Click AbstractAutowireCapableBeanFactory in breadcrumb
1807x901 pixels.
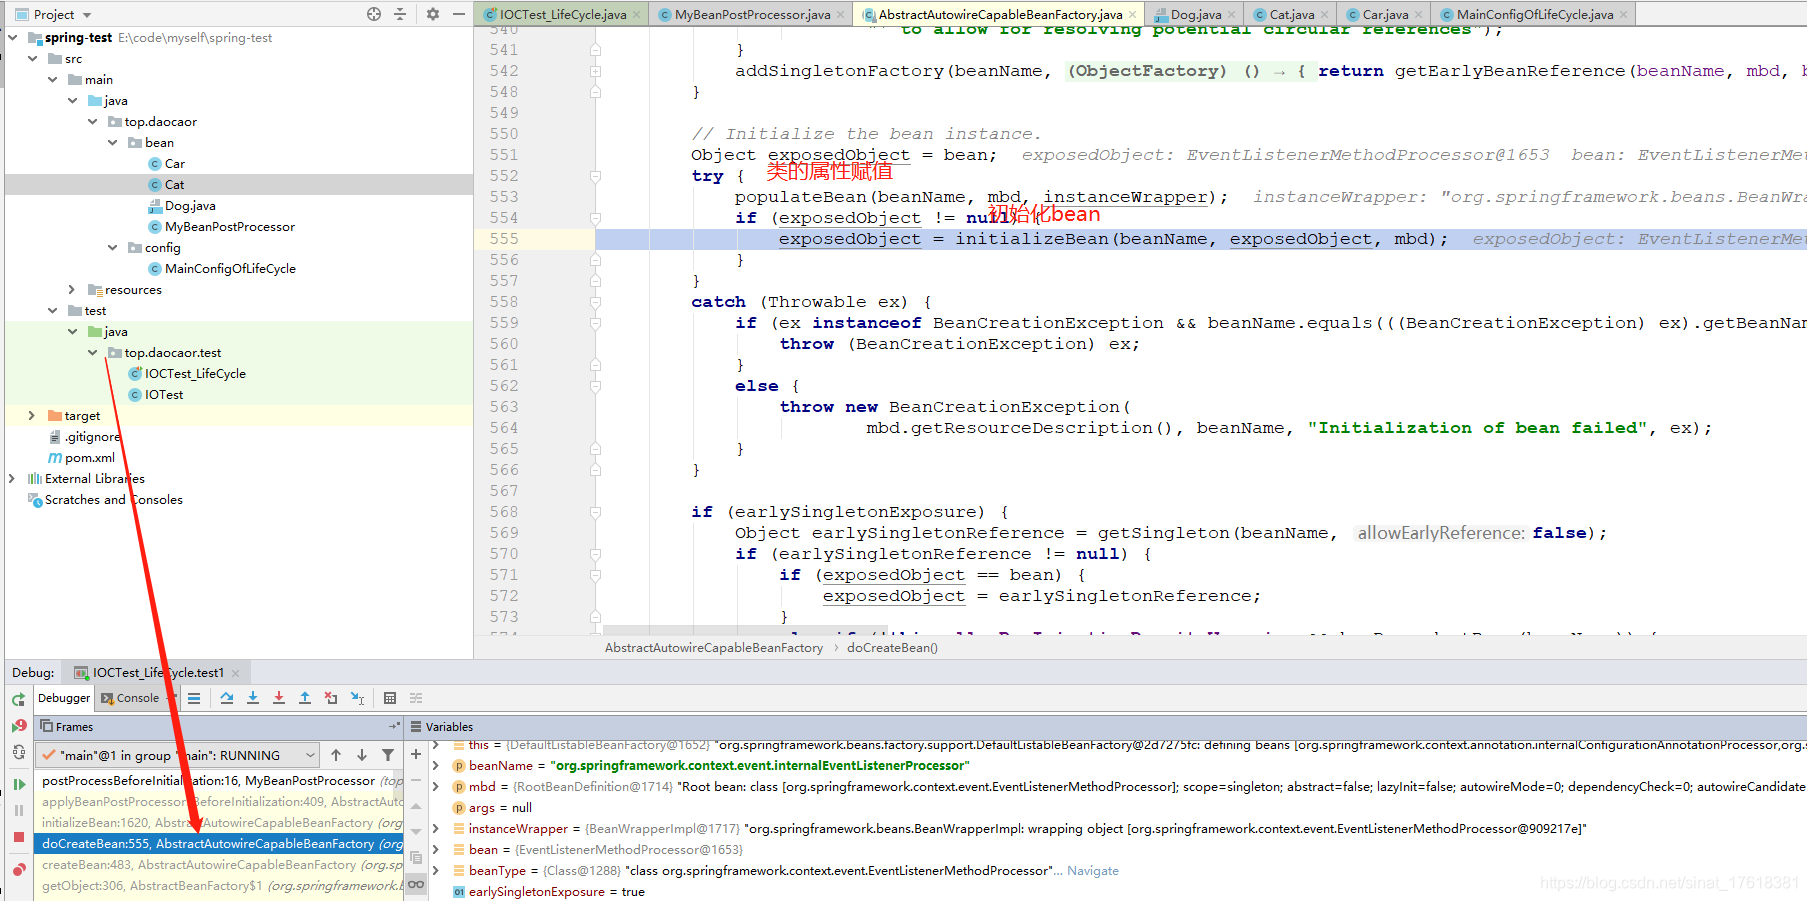pyautogui.click(x=713, y=648)
